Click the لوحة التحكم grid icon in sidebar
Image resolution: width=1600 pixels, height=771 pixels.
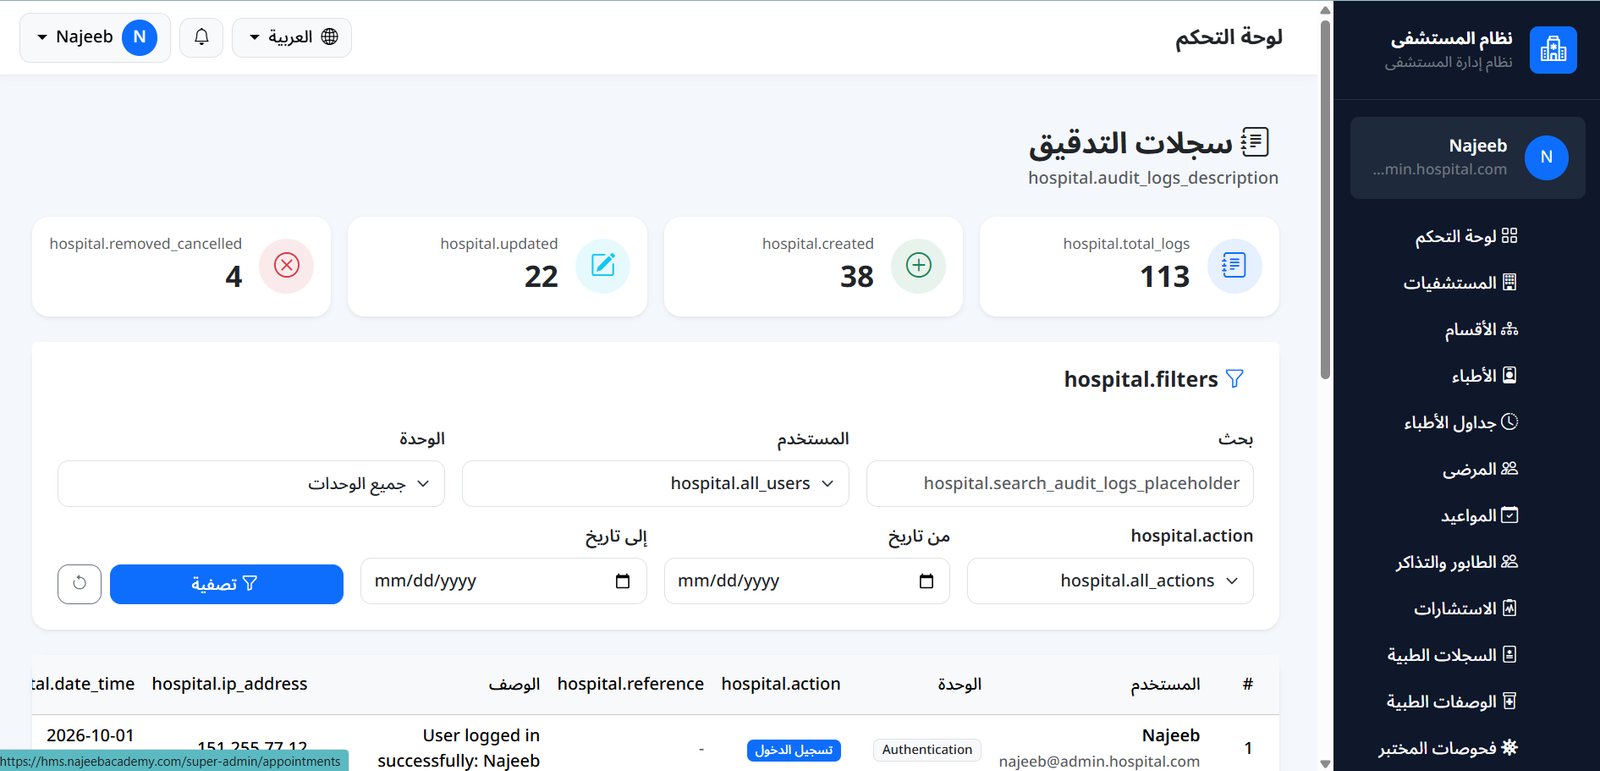(x=1510, y=236)
